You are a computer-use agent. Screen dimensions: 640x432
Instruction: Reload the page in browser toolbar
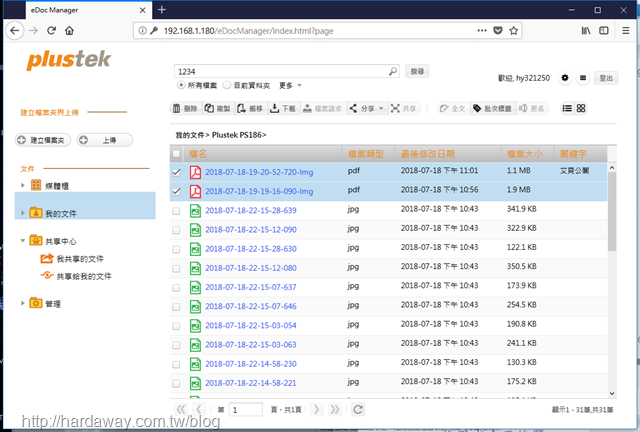coord(51,31)
